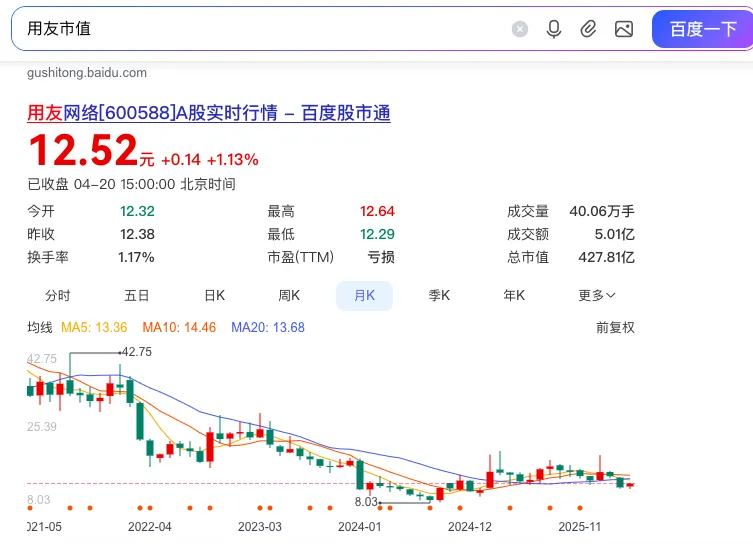The height and width of the screenshot is (544, 753).
Task: Click the 2025-11 date axis label
Action: pyautogui.click(x=580, y=527)
